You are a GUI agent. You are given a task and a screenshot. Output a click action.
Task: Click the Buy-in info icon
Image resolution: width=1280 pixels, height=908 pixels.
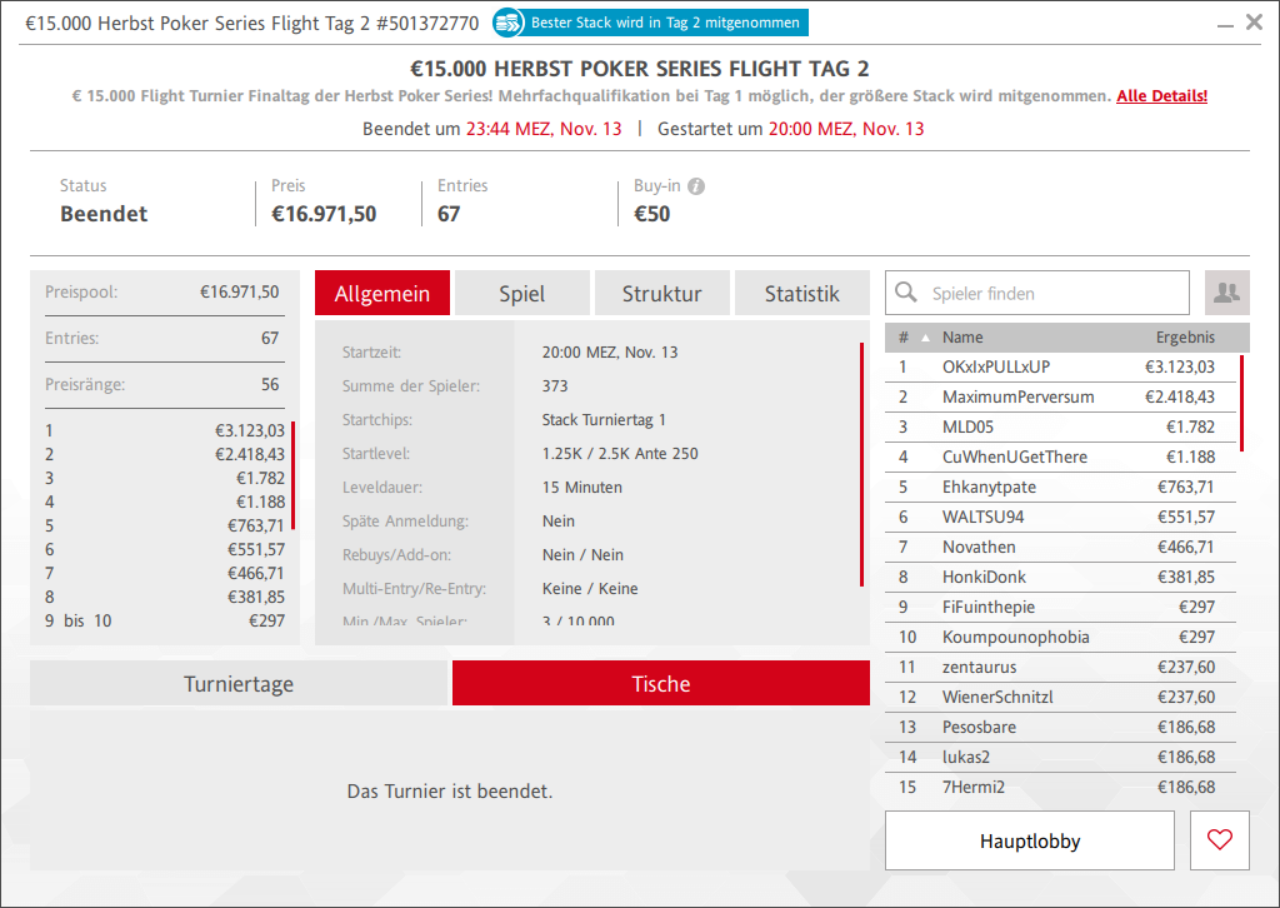coord(697,186)
